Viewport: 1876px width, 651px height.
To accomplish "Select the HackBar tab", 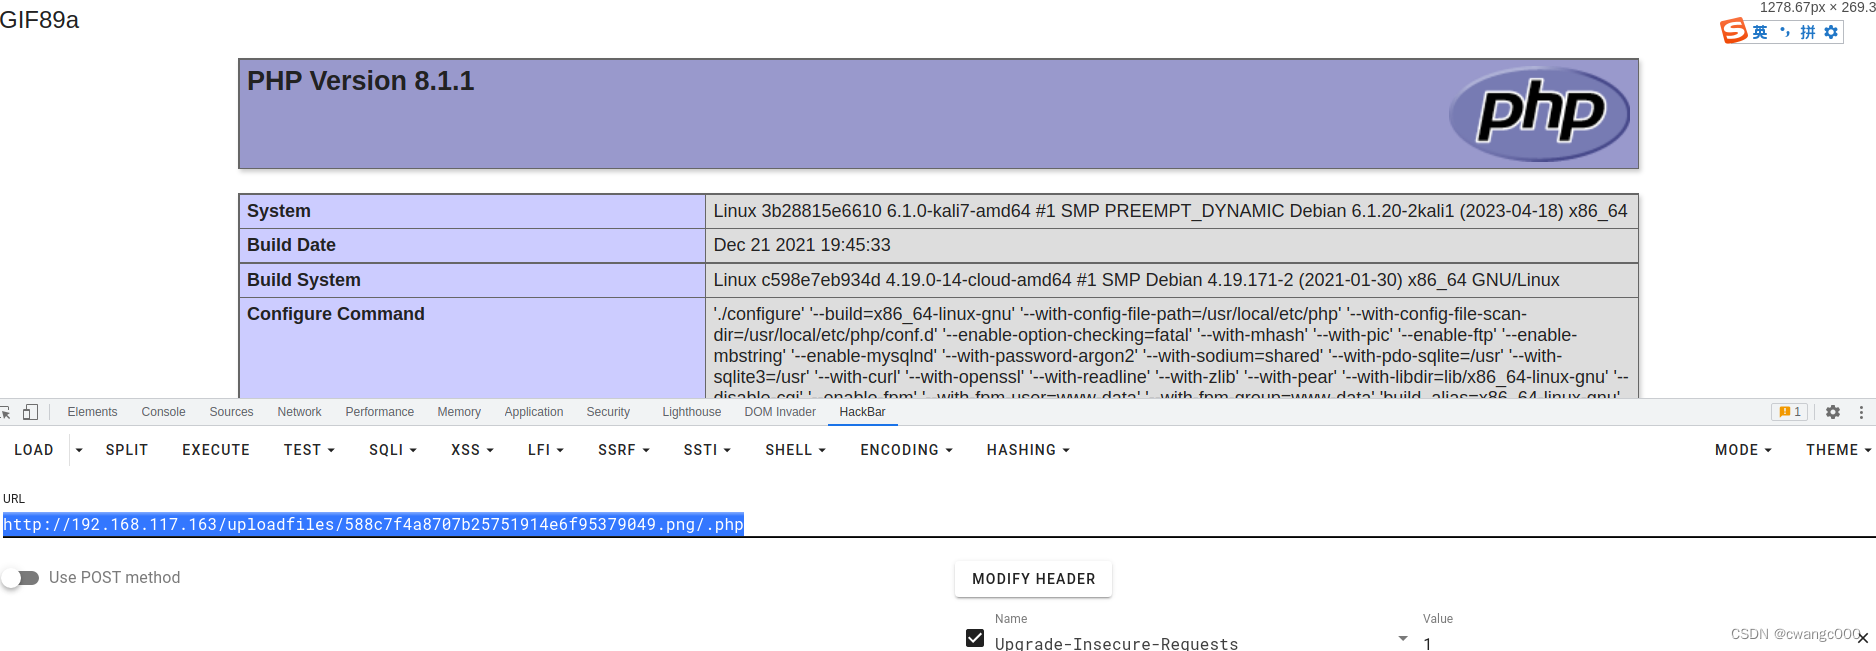I will point(862,412).
